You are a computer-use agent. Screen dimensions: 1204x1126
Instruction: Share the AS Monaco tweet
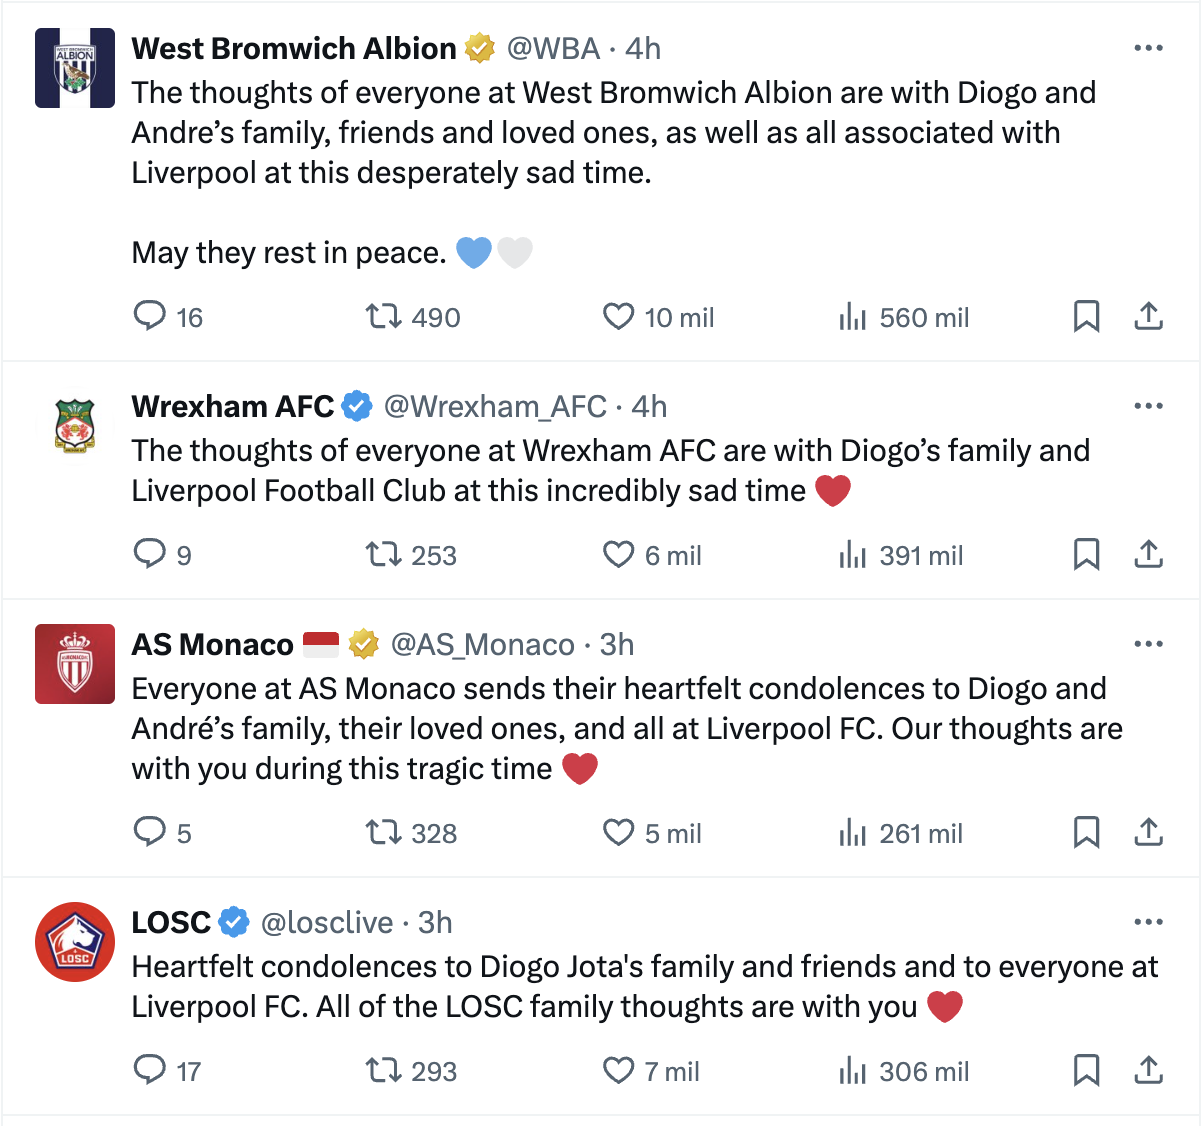[1149, 833]
